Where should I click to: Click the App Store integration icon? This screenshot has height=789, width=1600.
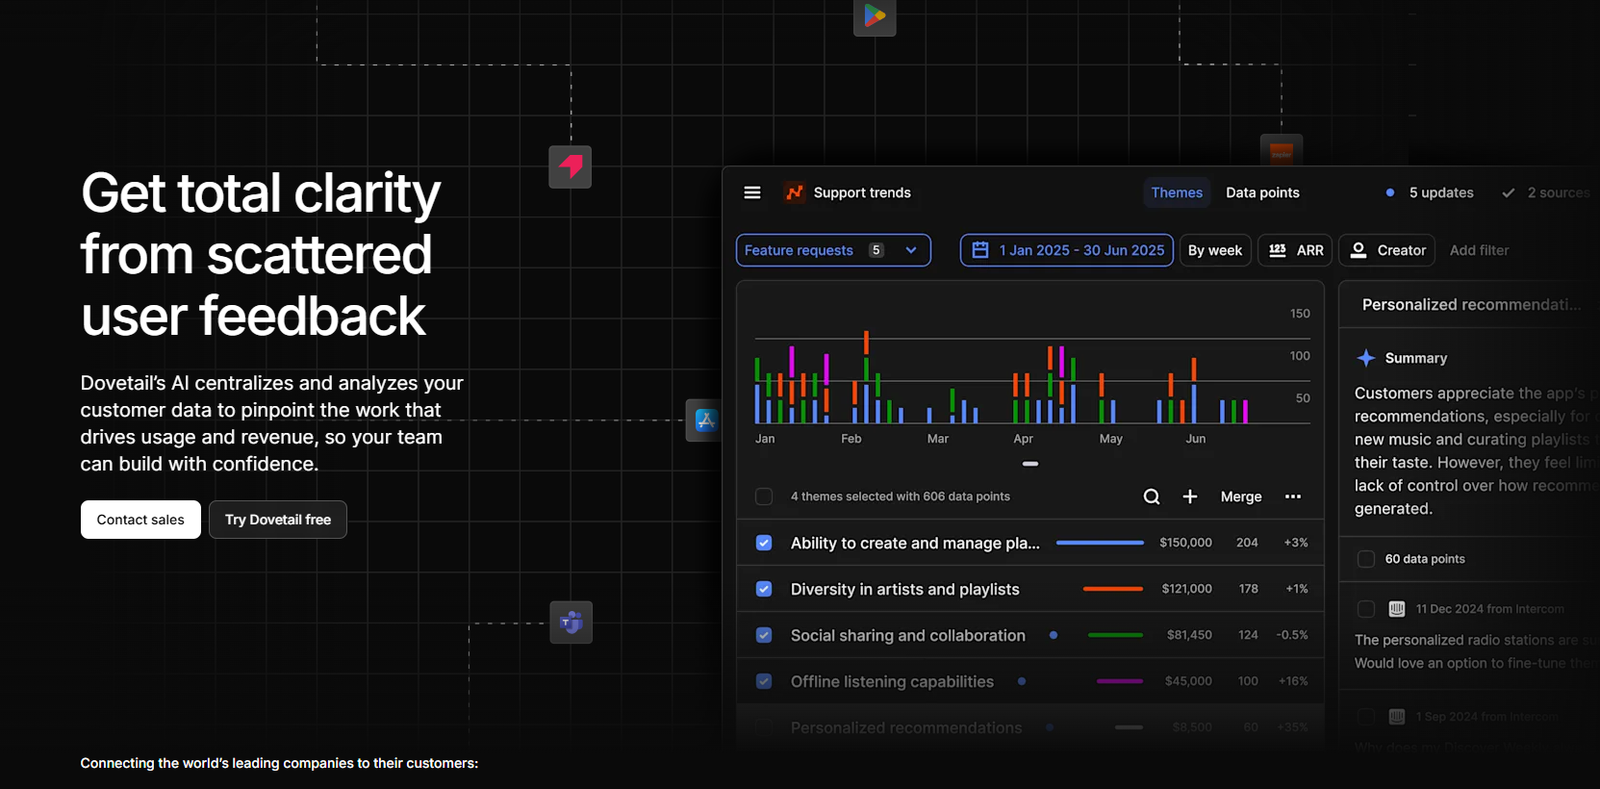705,420
